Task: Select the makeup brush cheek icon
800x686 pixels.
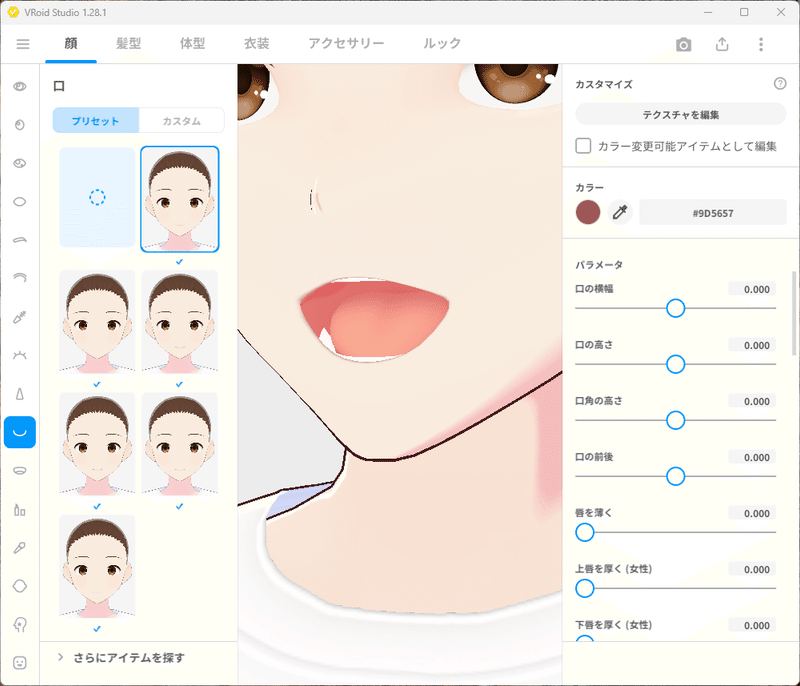Action: tap(20, 548)
